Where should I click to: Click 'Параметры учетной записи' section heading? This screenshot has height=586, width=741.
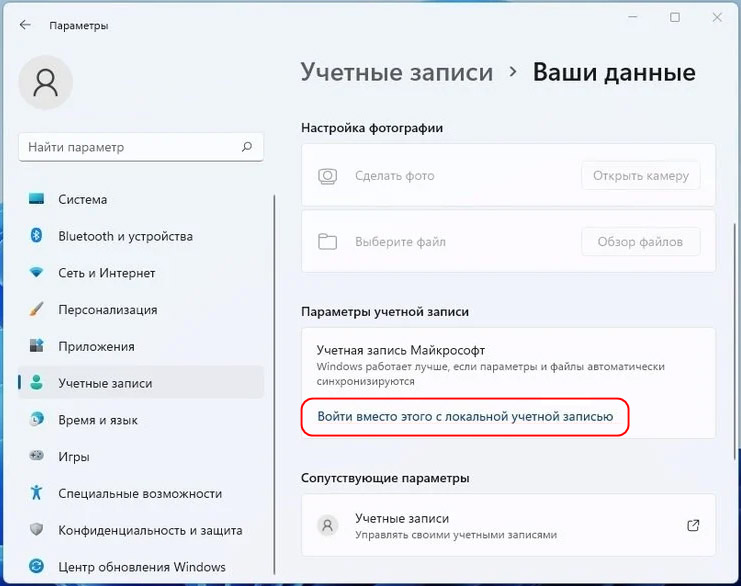click(x=385, y=312)
